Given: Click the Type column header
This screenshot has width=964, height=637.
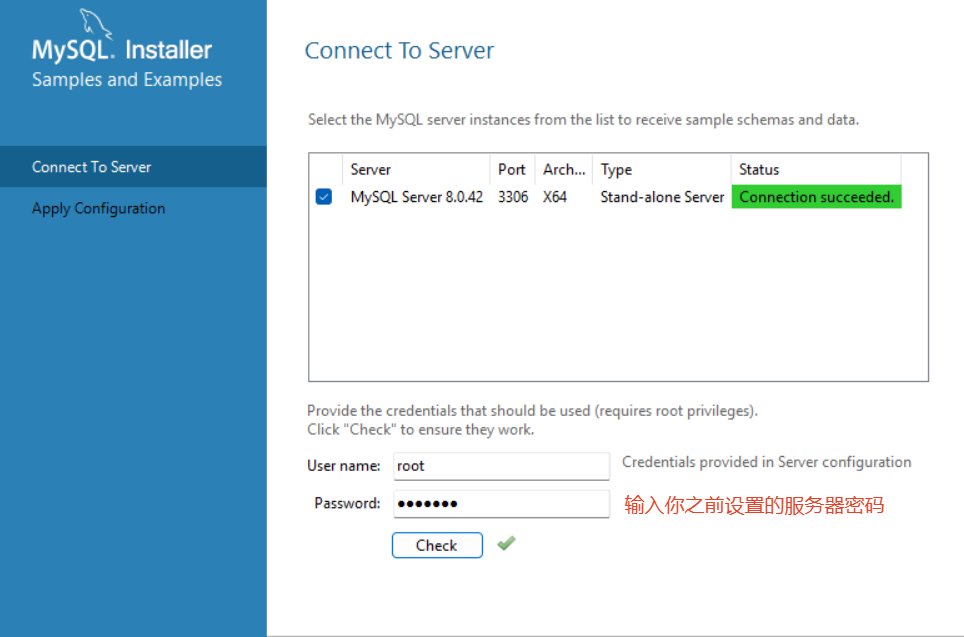Looking at the screenshot, I should click(662, 169).
